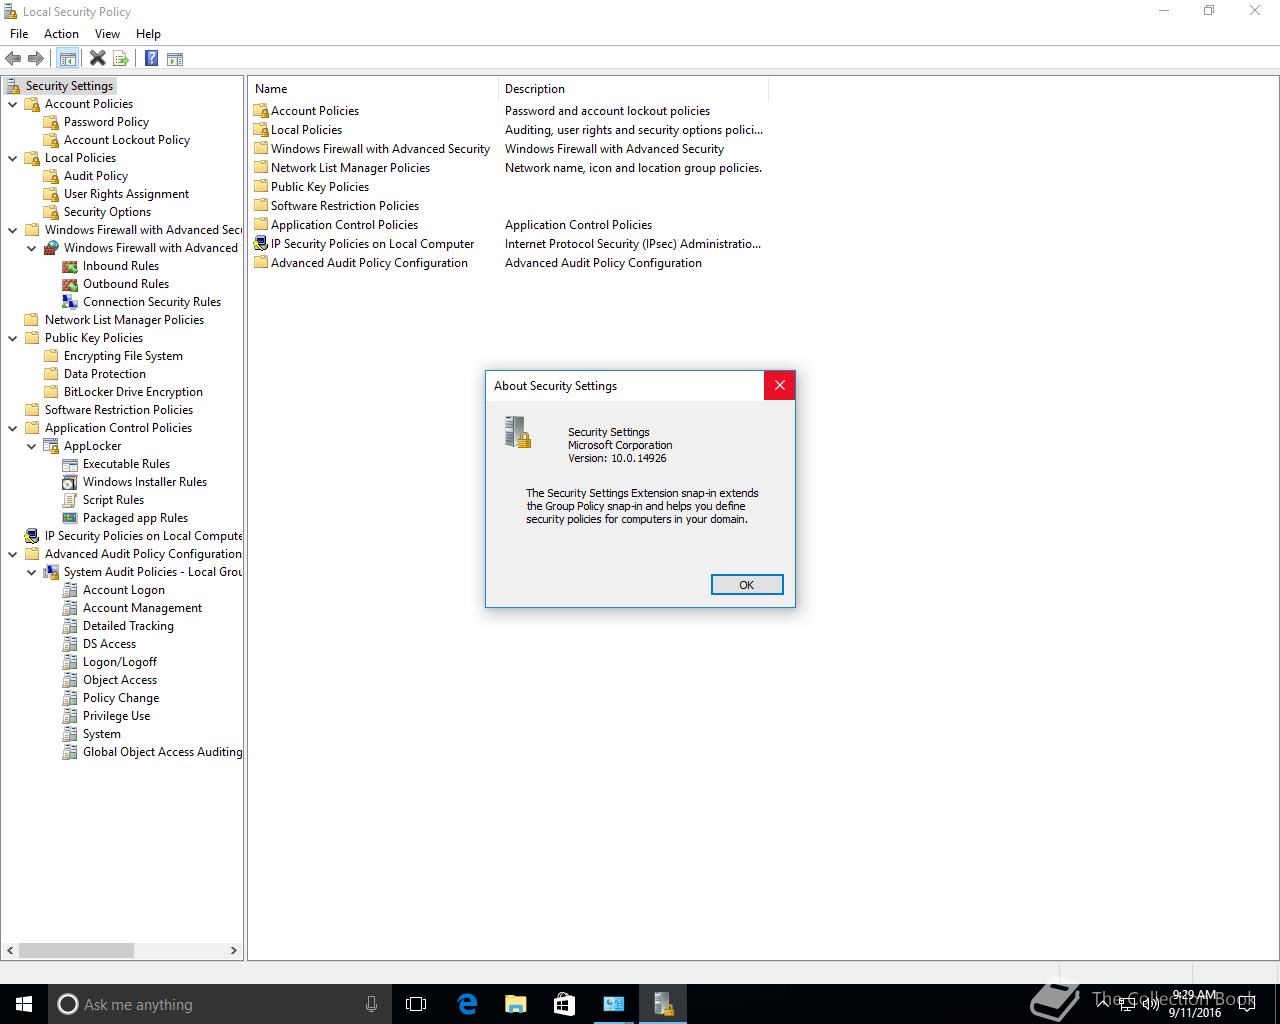The height and width of the screenshot is (1024, 1280).
Task: Collapse the Advanced Audit Policy Configuration node
Action: pyautogui.click(x=13, y=554)
